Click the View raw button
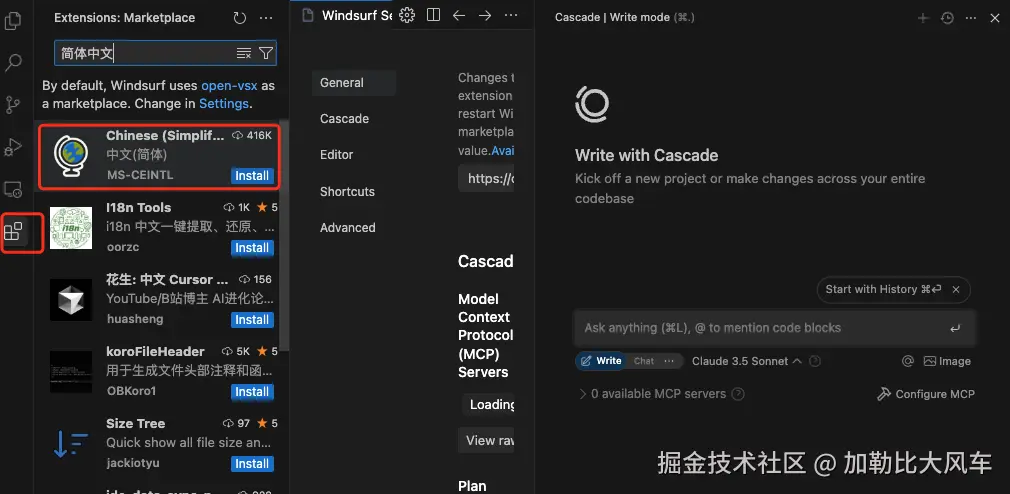This screenshot has width=1010, height=494. 486,441
